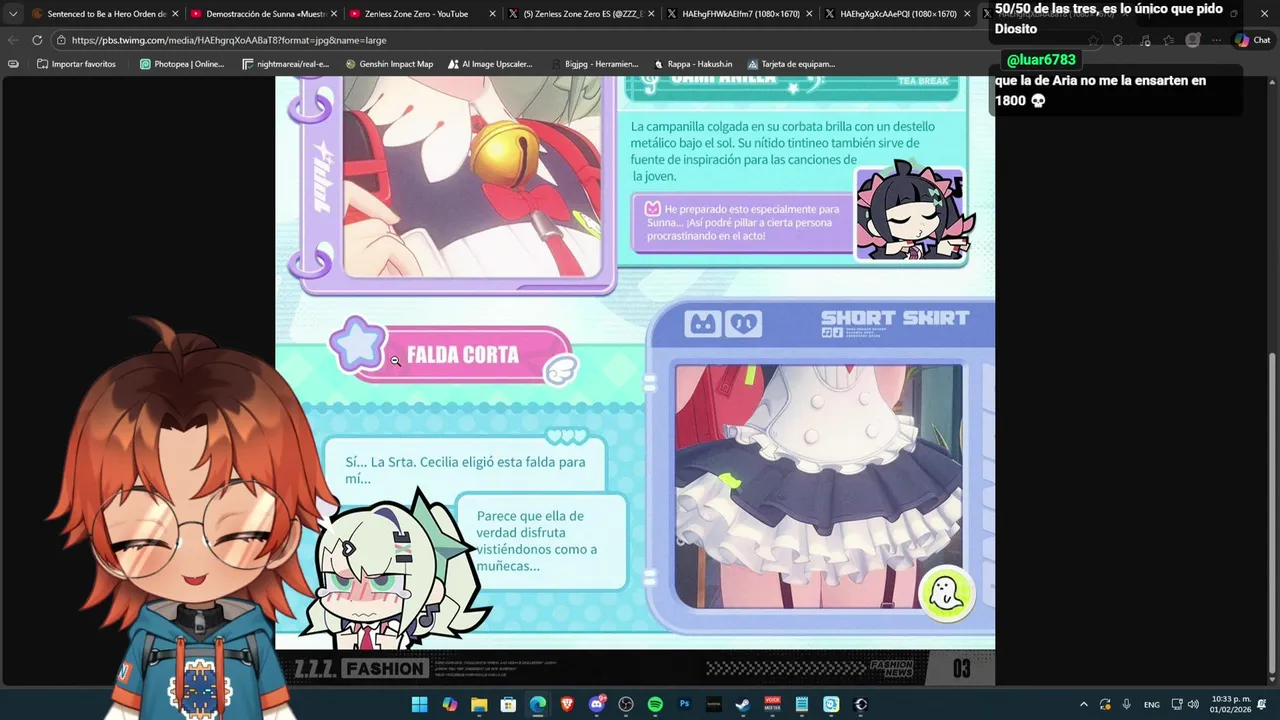
Task: Open Discord from the taskbar
Action: [x=597, y=704]
